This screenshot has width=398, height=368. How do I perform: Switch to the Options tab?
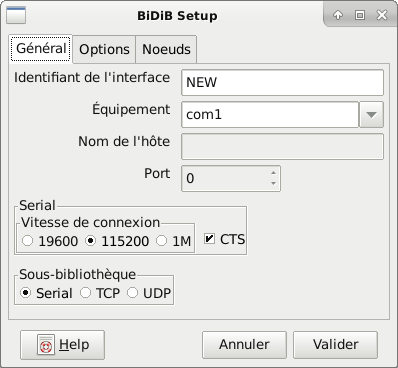pyautogui.click(x=104, y=49)
